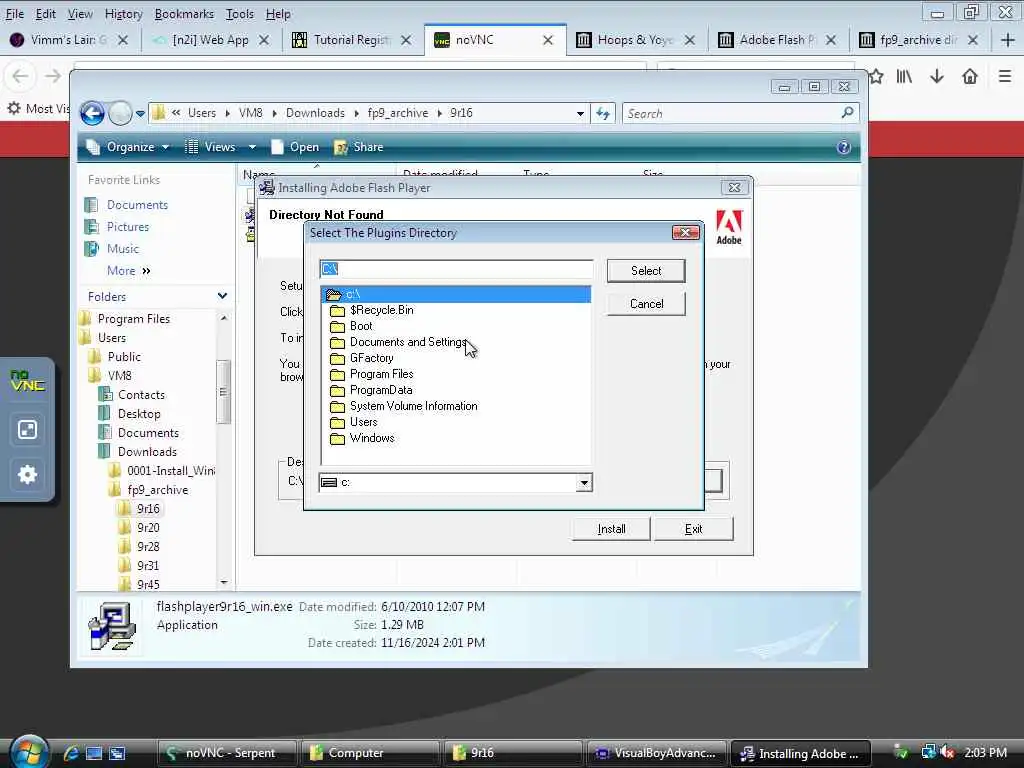This screenshot has height=768, width=1024.
Task: Open Pictures in Favorite Links
Action: pyautogui.click(x=127, y=227)
